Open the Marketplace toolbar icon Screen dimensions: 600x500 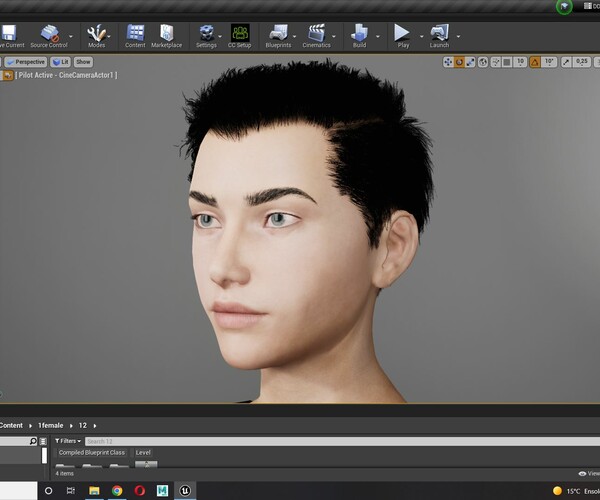point(166,33)
